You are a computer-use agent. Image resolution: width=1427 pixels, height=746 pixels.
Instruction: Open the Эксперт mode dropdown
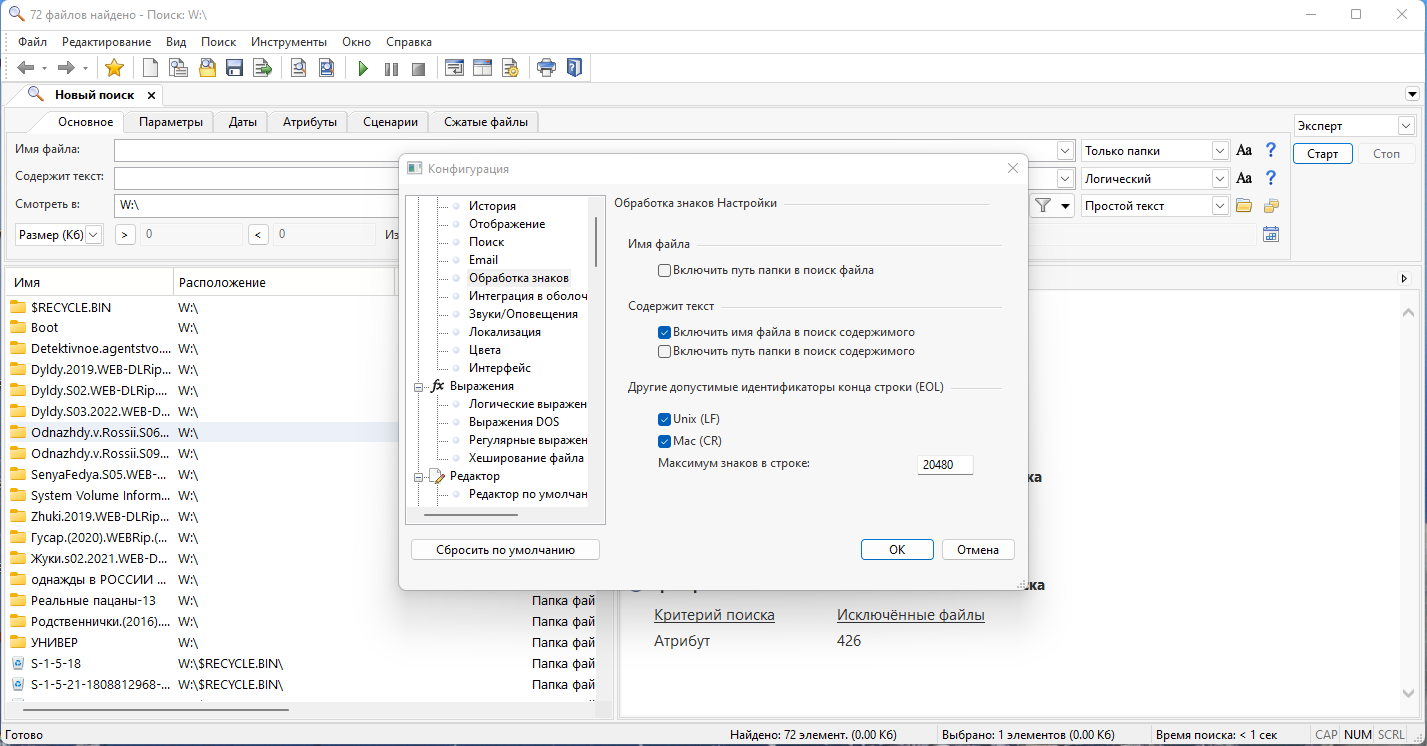[x=1405, y=126]
